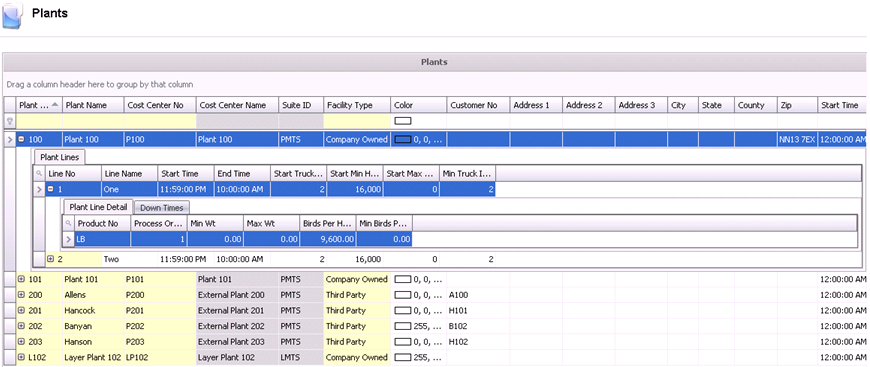The height and width of the screenshot is (367, 870).
Task: Click the Plant Line Detail search icon
Action: 68,224
